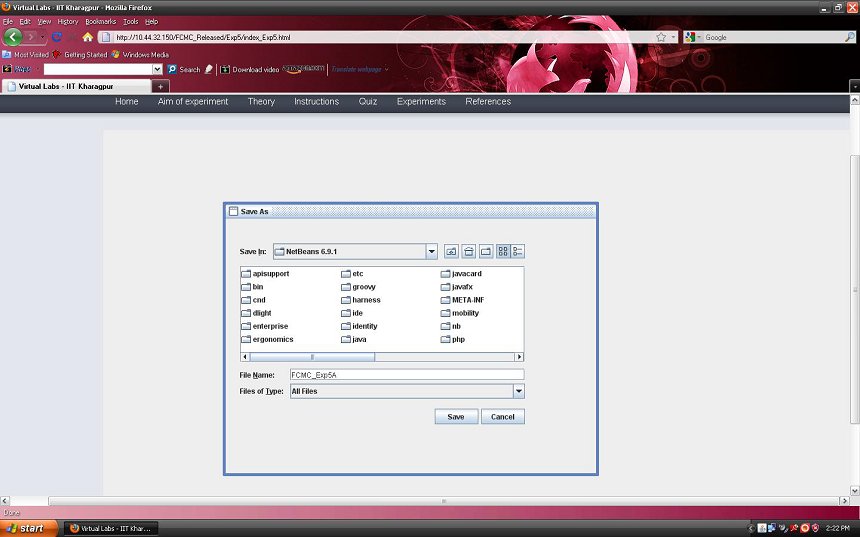The image size is (860, 537).
Task: Switch file view to List mode
Action: tap(502, 251)
